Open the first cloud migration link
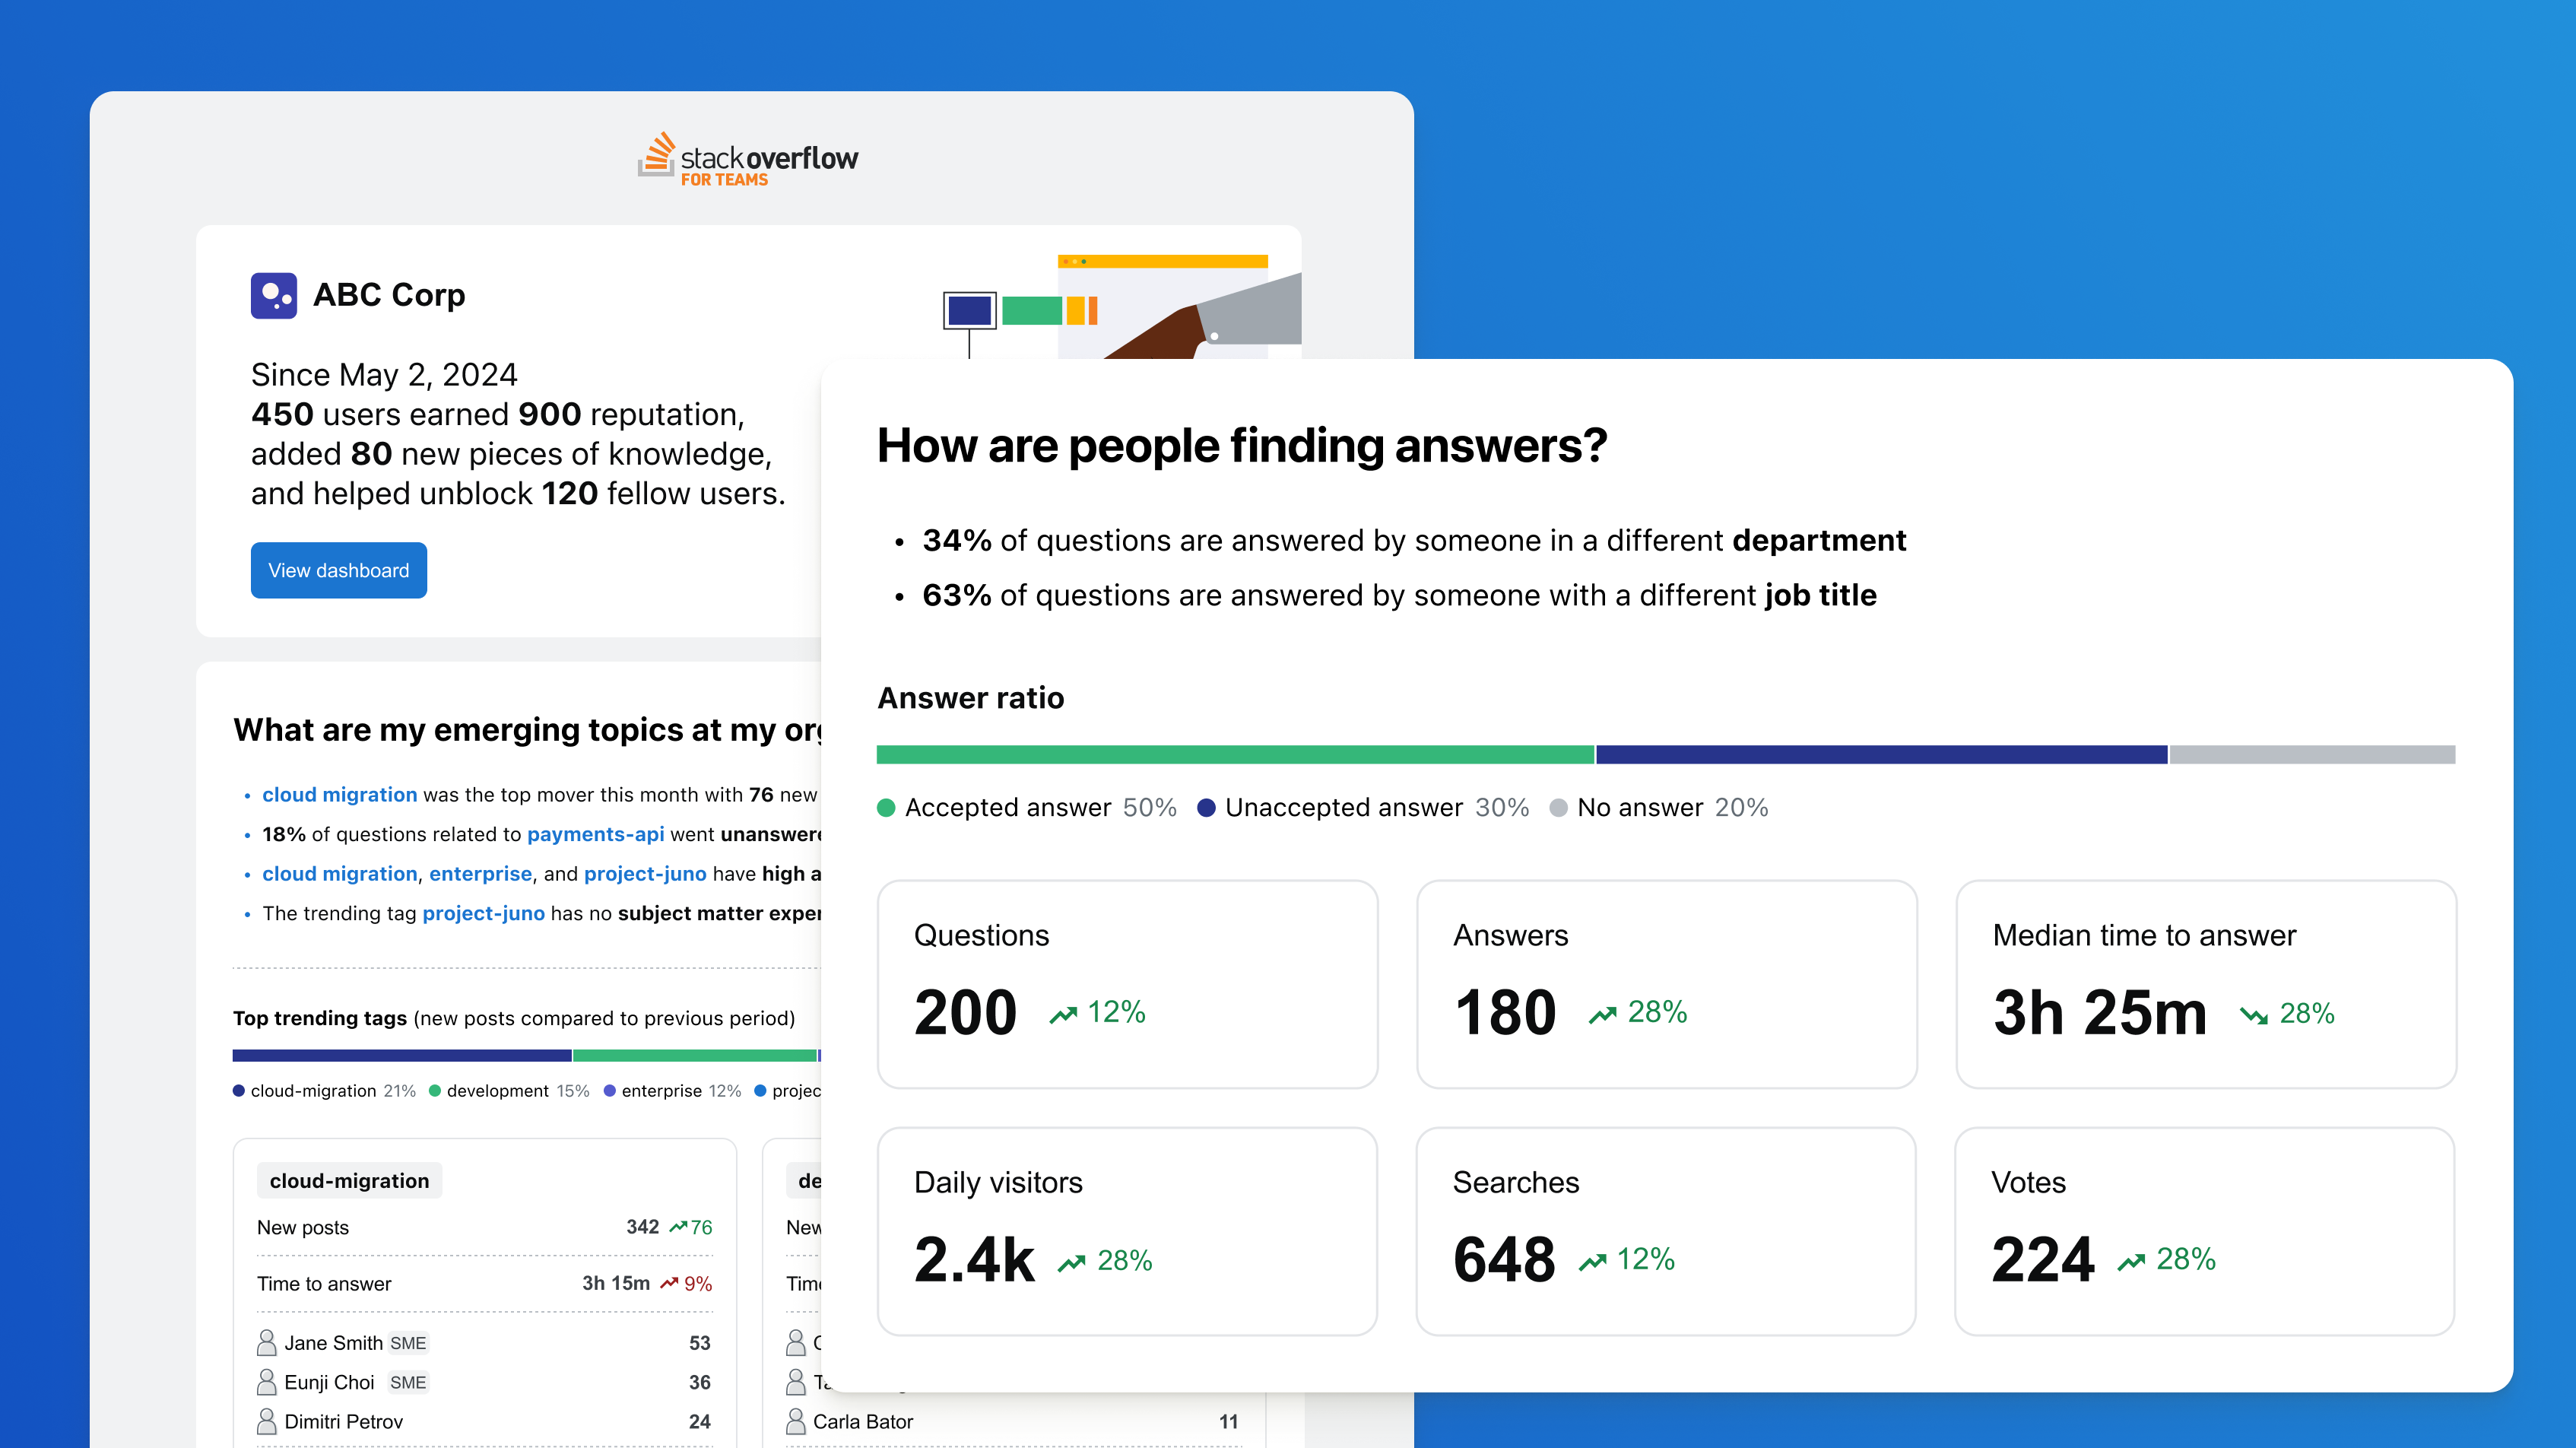This screenshot has height=1448, width=2576. pos(339,794)
